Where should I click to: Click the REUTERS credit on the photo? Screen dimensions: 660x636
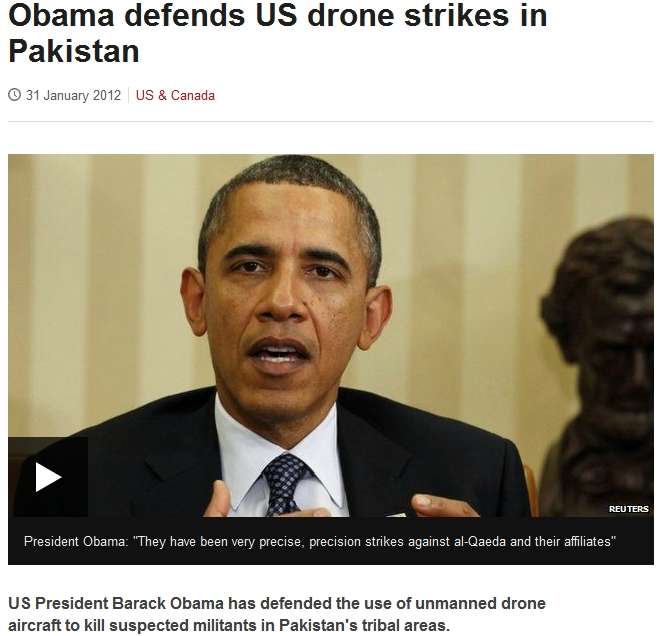[x=628, y=509]
